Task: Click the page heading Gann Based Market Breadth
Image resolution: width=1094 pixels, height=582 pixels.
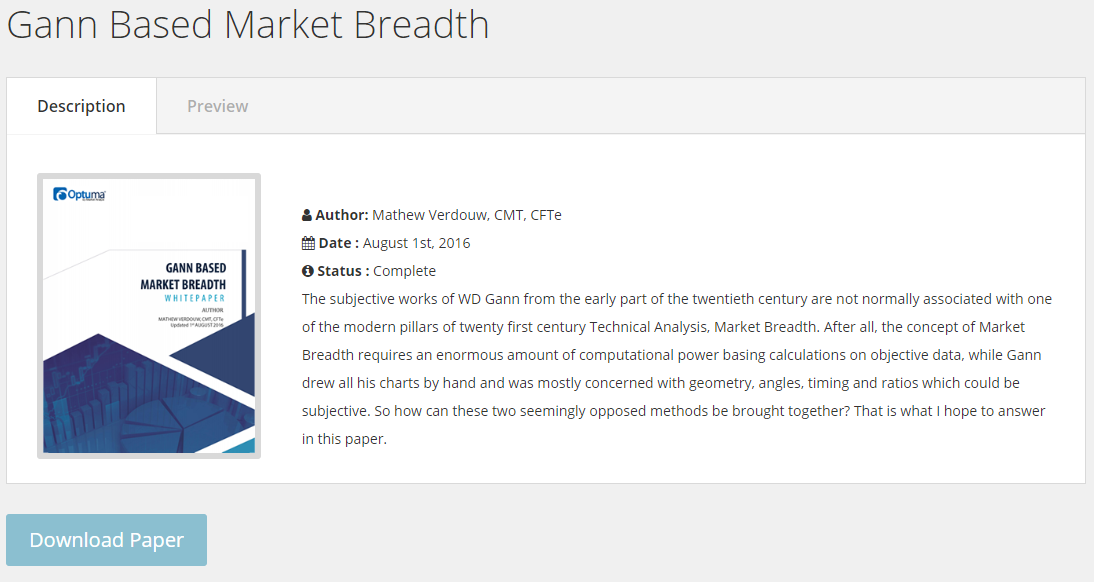Action: [247, 25]
